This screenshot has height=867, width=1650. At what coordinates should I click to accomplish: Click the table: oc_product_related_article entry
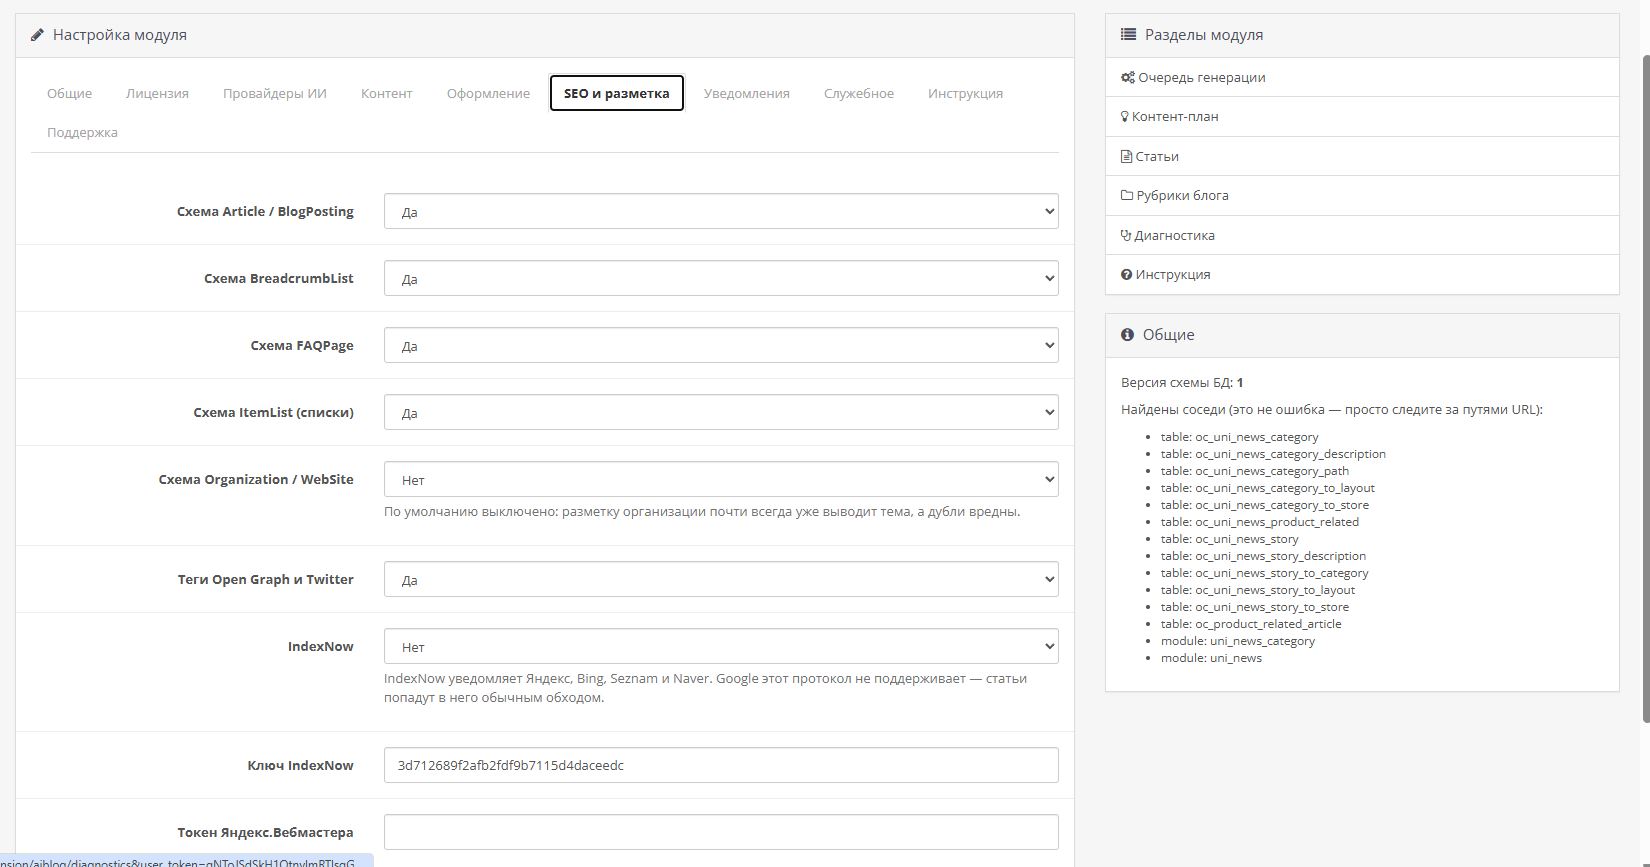coord(1251,624)
